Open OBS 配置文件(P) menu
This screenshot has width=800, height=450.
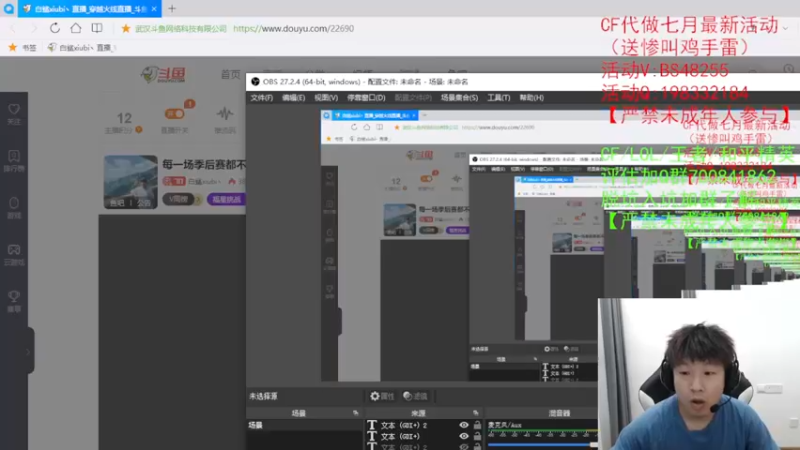[413, 97]
